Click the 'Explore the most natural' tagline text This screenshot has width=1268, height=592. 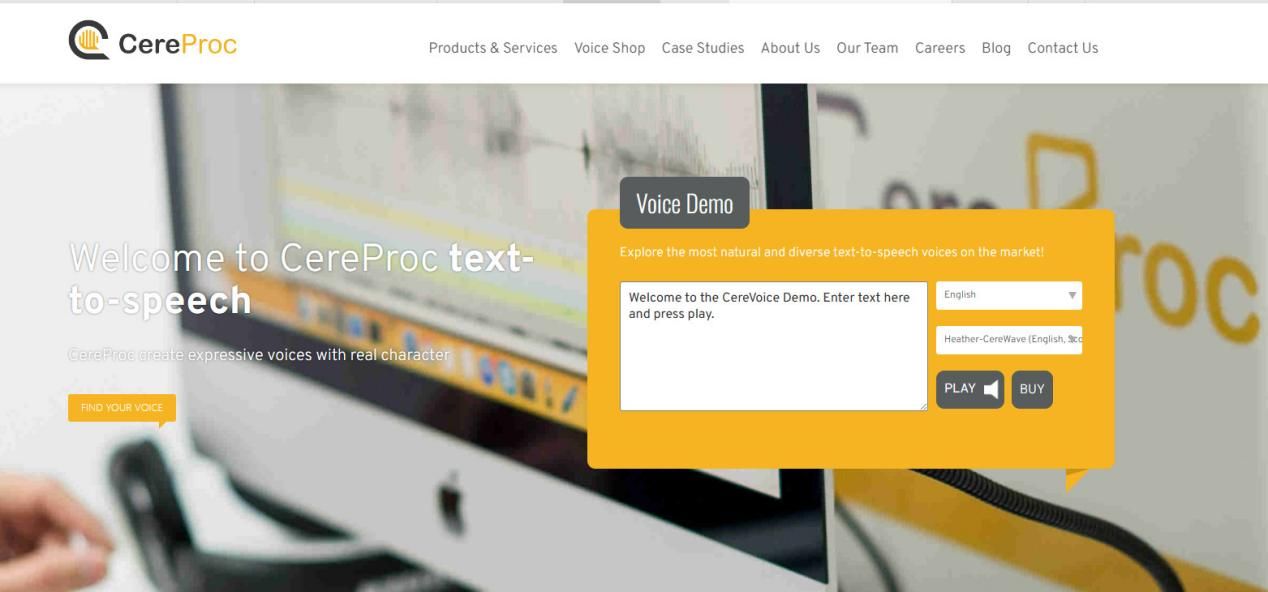tap(831, 251)
